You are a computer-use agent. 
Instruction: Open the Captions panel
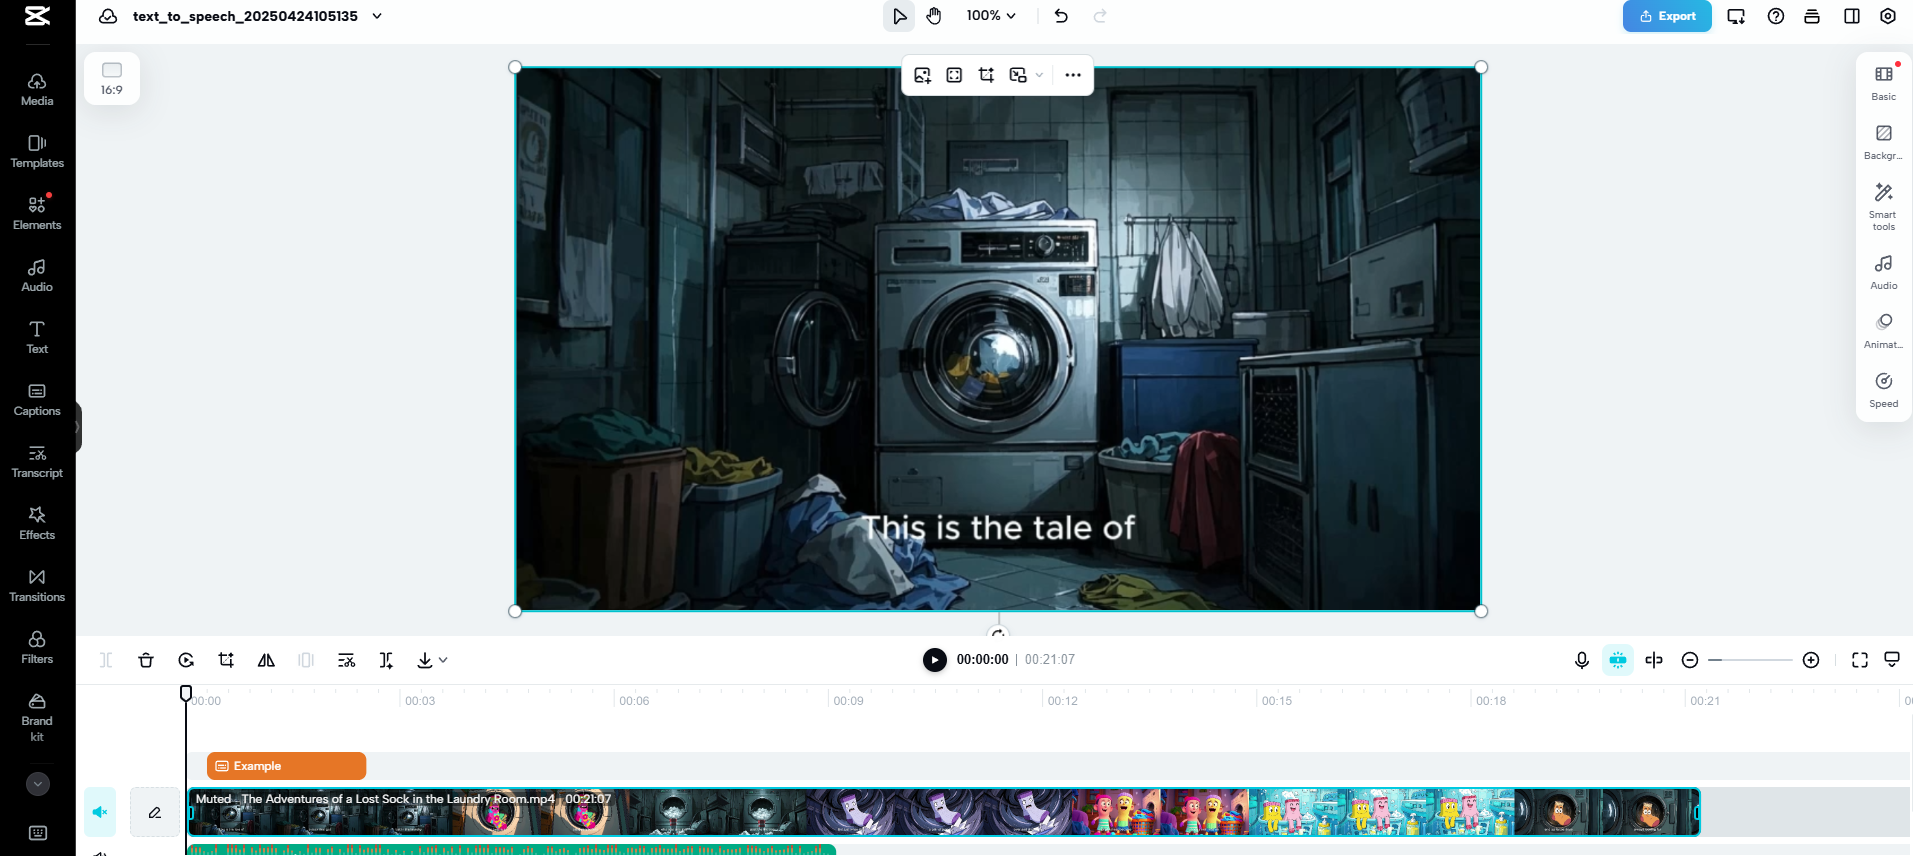(37, 399)
